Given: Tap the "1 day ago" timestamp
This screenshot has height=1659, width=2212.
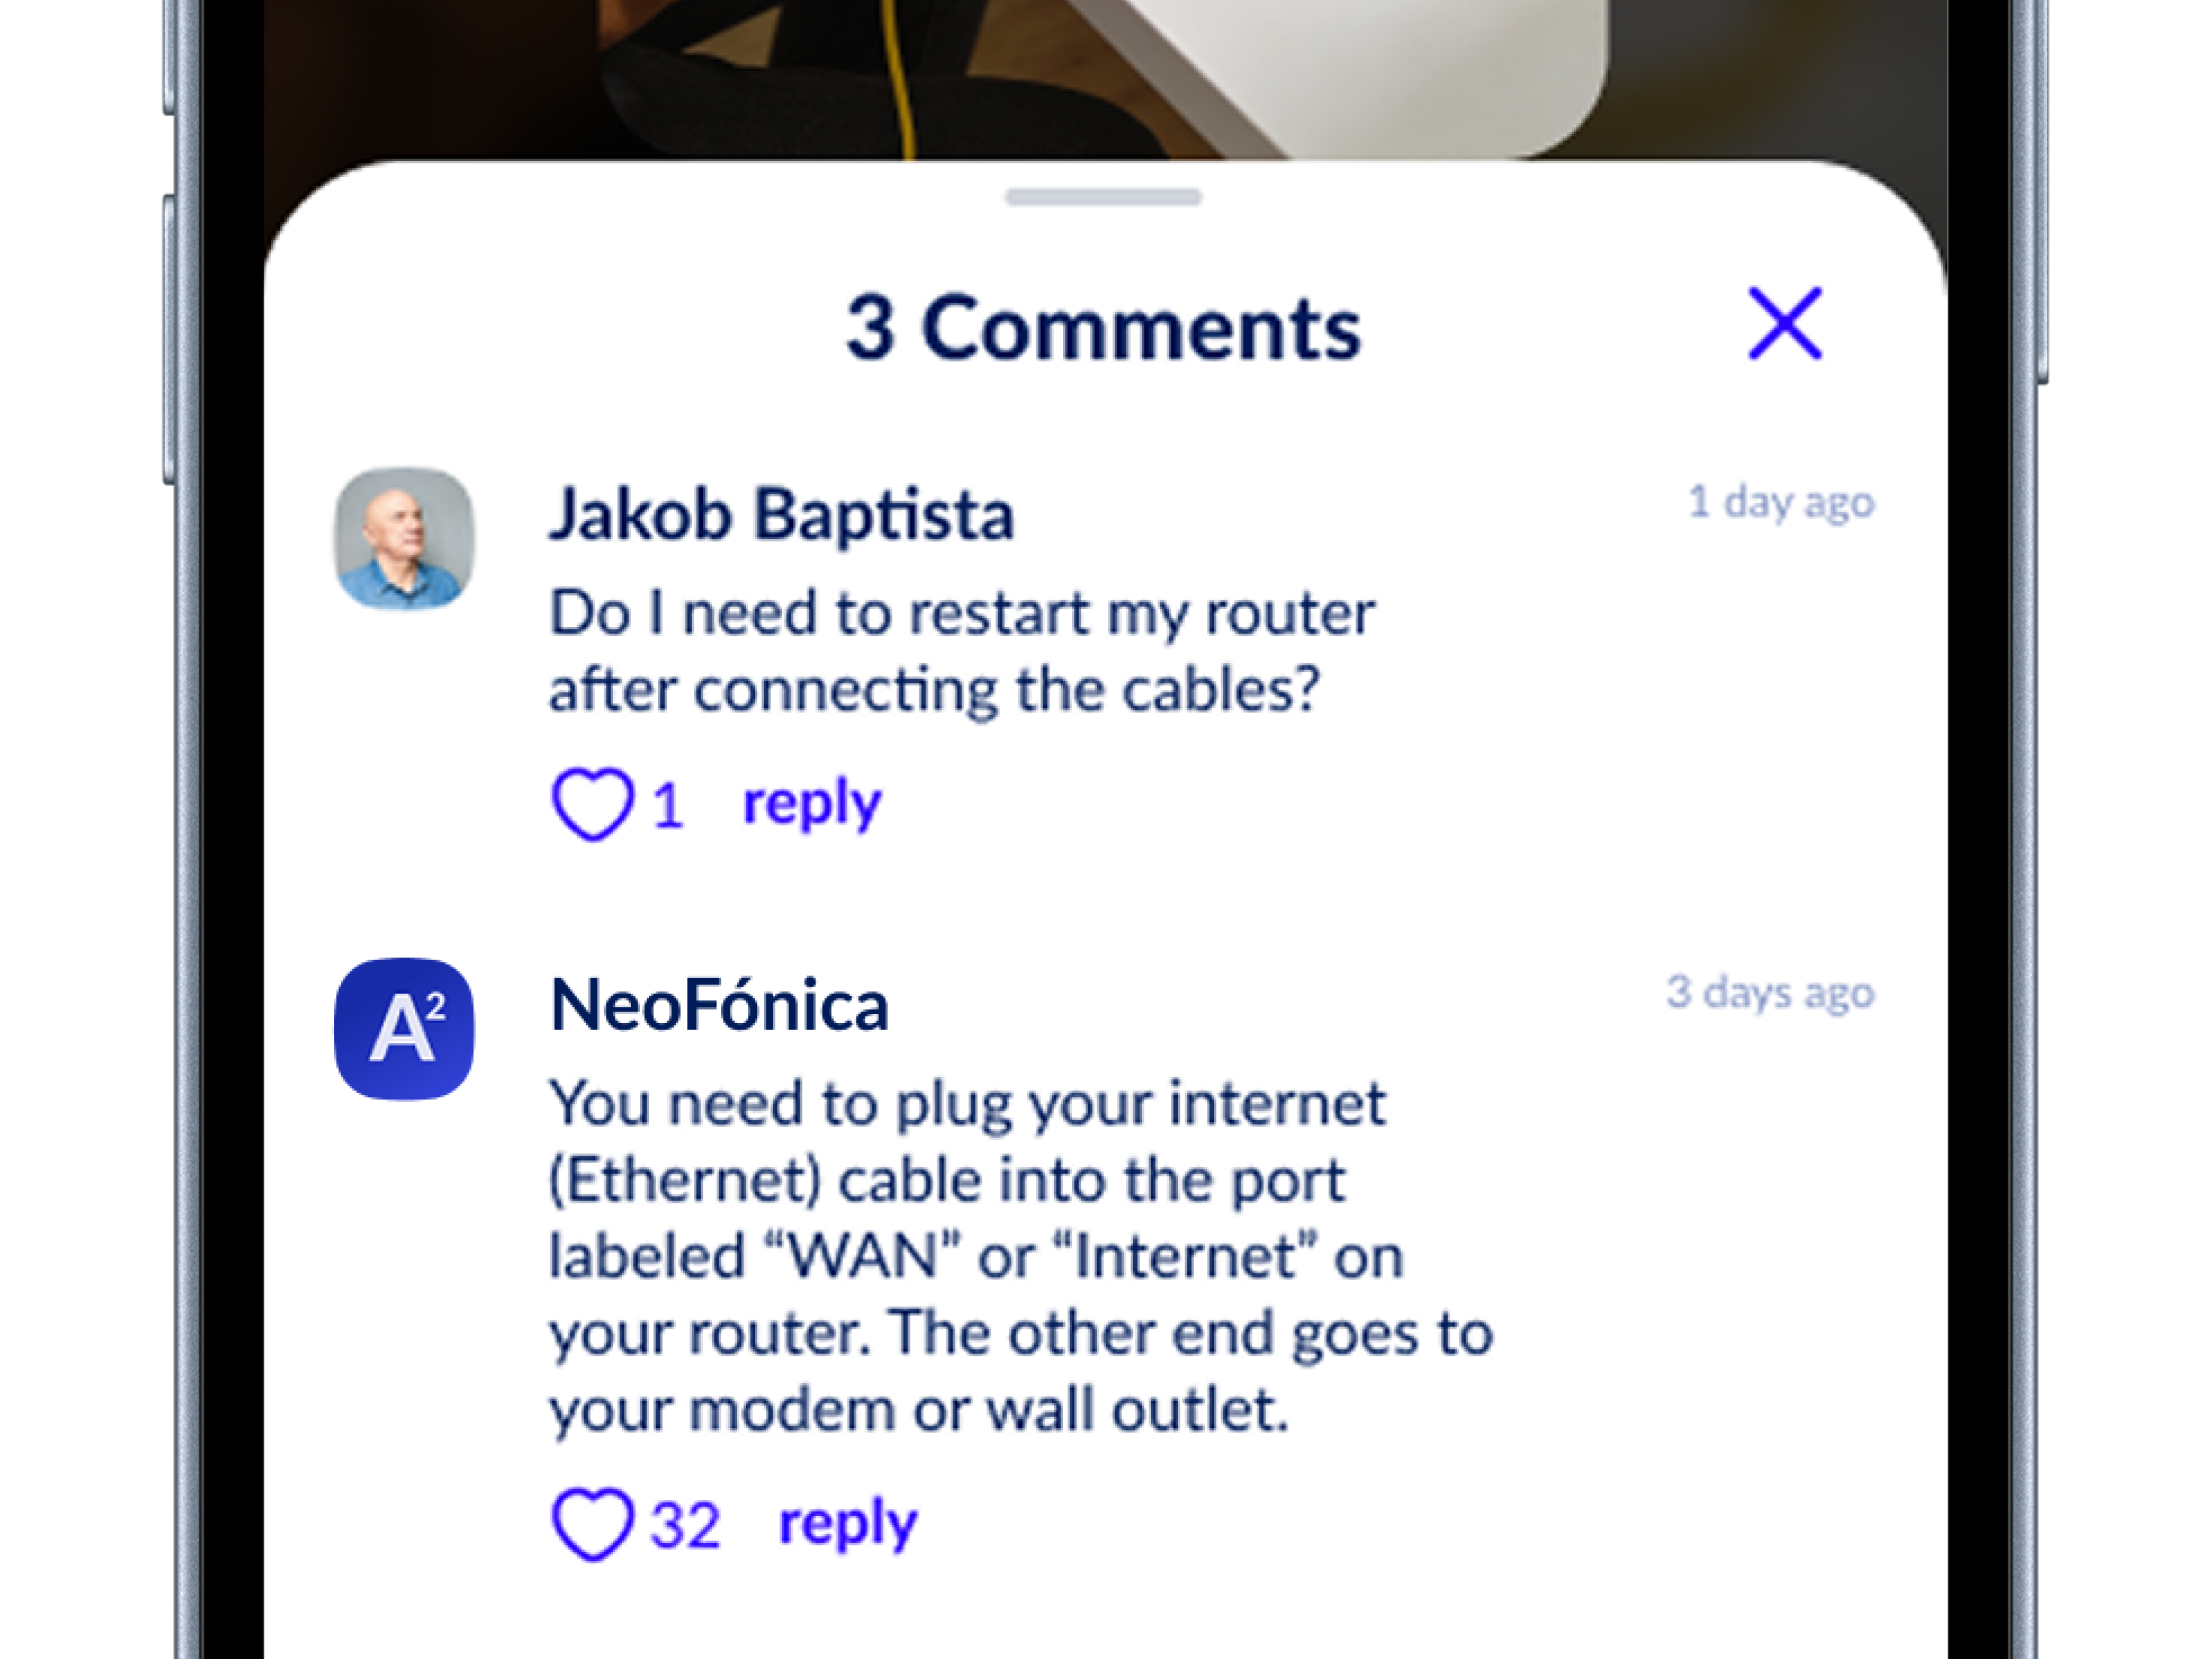Looking at the screenshot, I should click(x=1781, y=503).
